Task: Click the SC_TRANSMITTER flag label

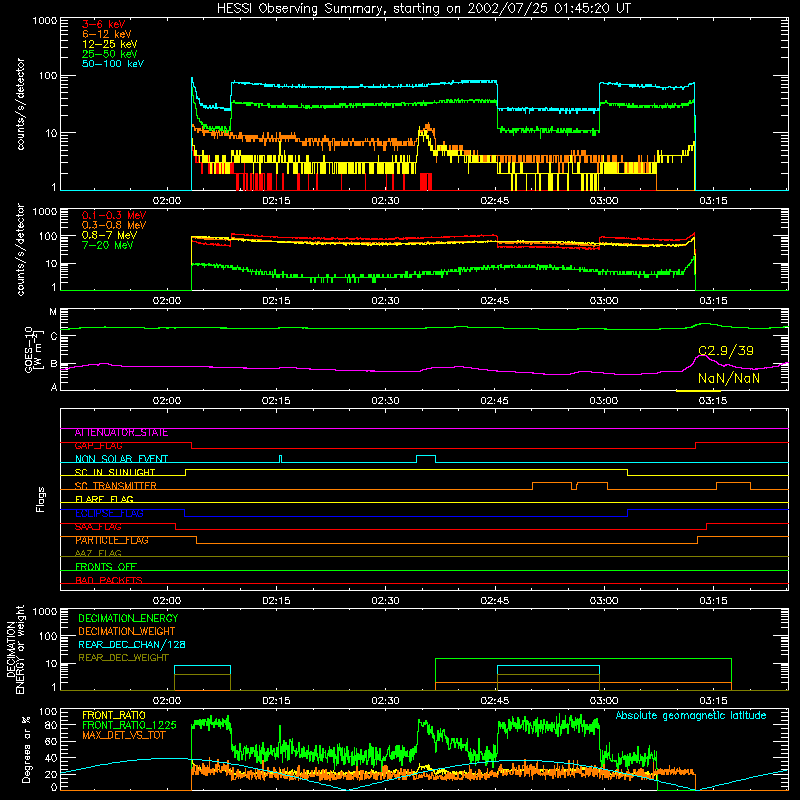Action: [115, 486]
